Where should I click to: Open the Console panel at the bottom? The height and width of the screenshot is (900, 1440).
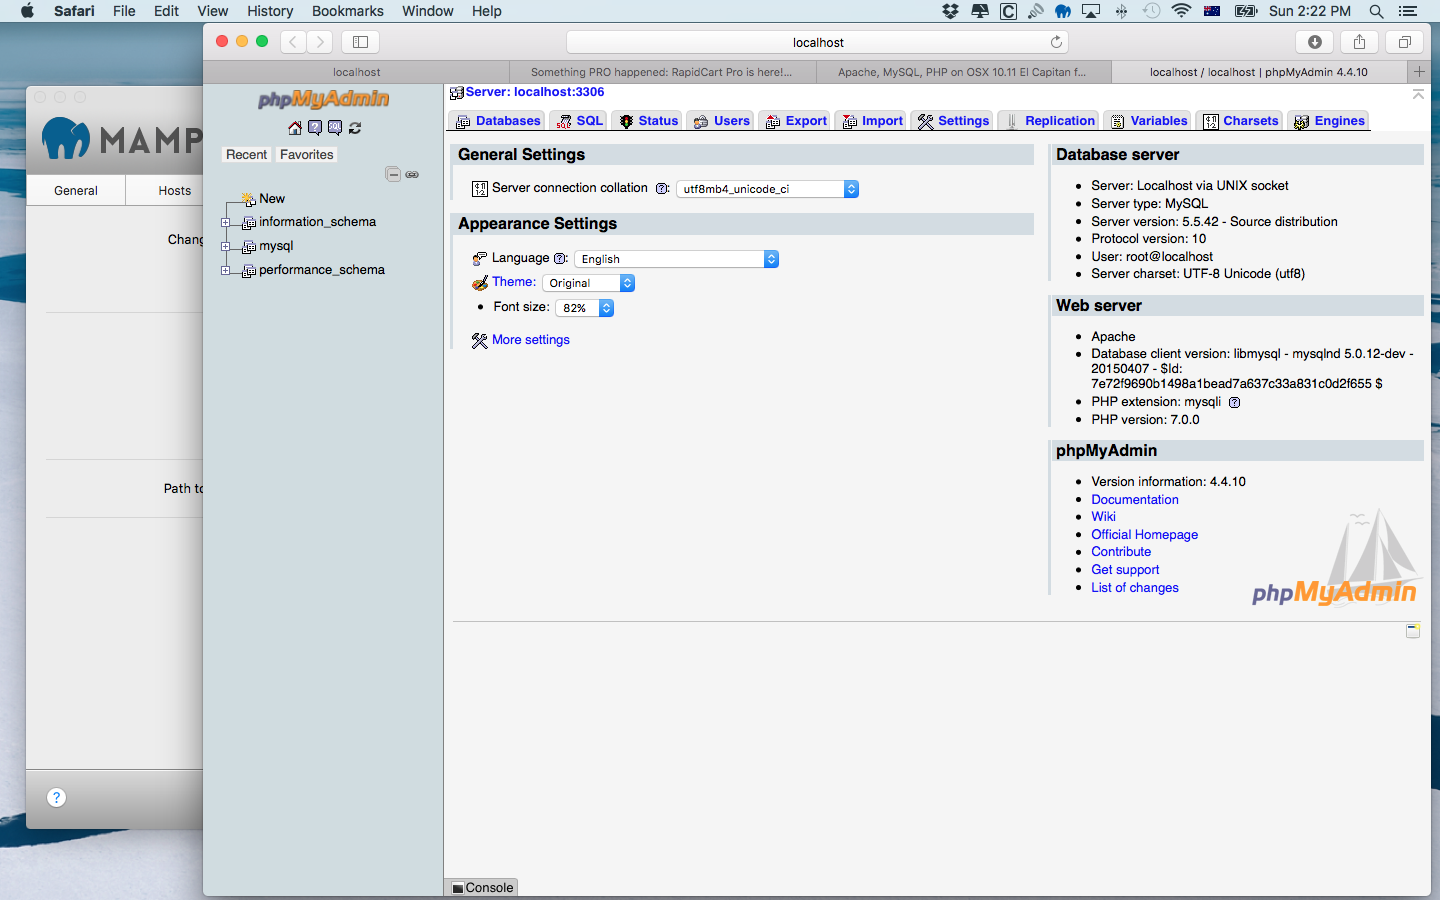click(x=482, y=887)
